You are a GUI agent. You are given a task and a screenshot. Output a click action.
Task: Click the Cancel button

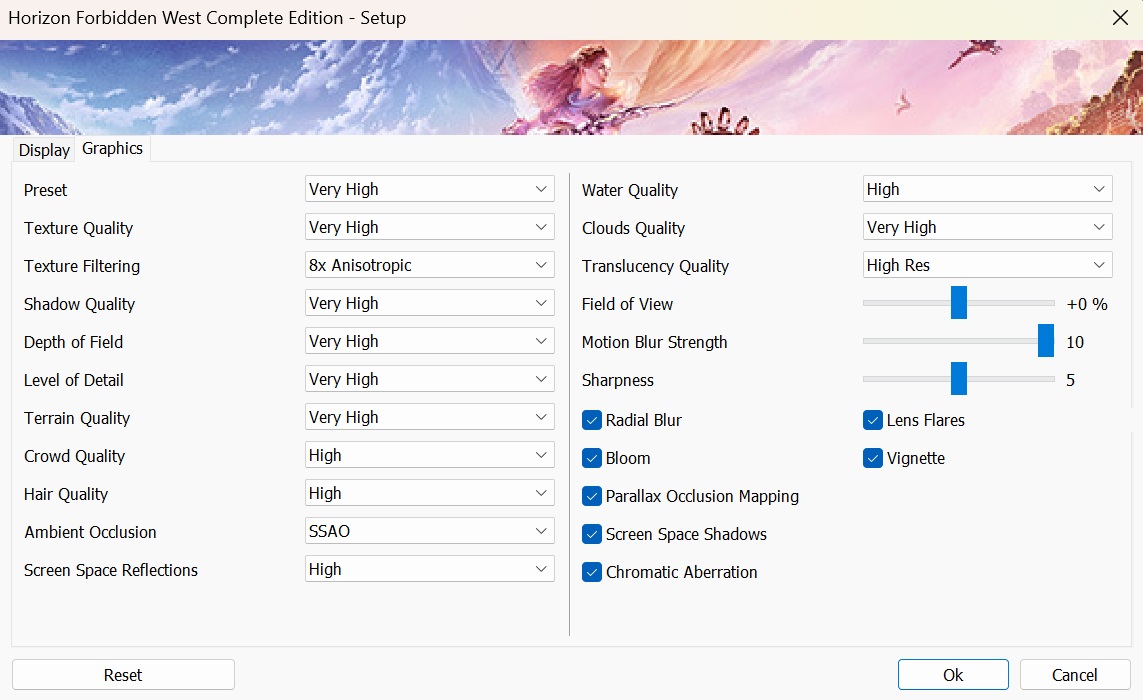pos(1075,675)
